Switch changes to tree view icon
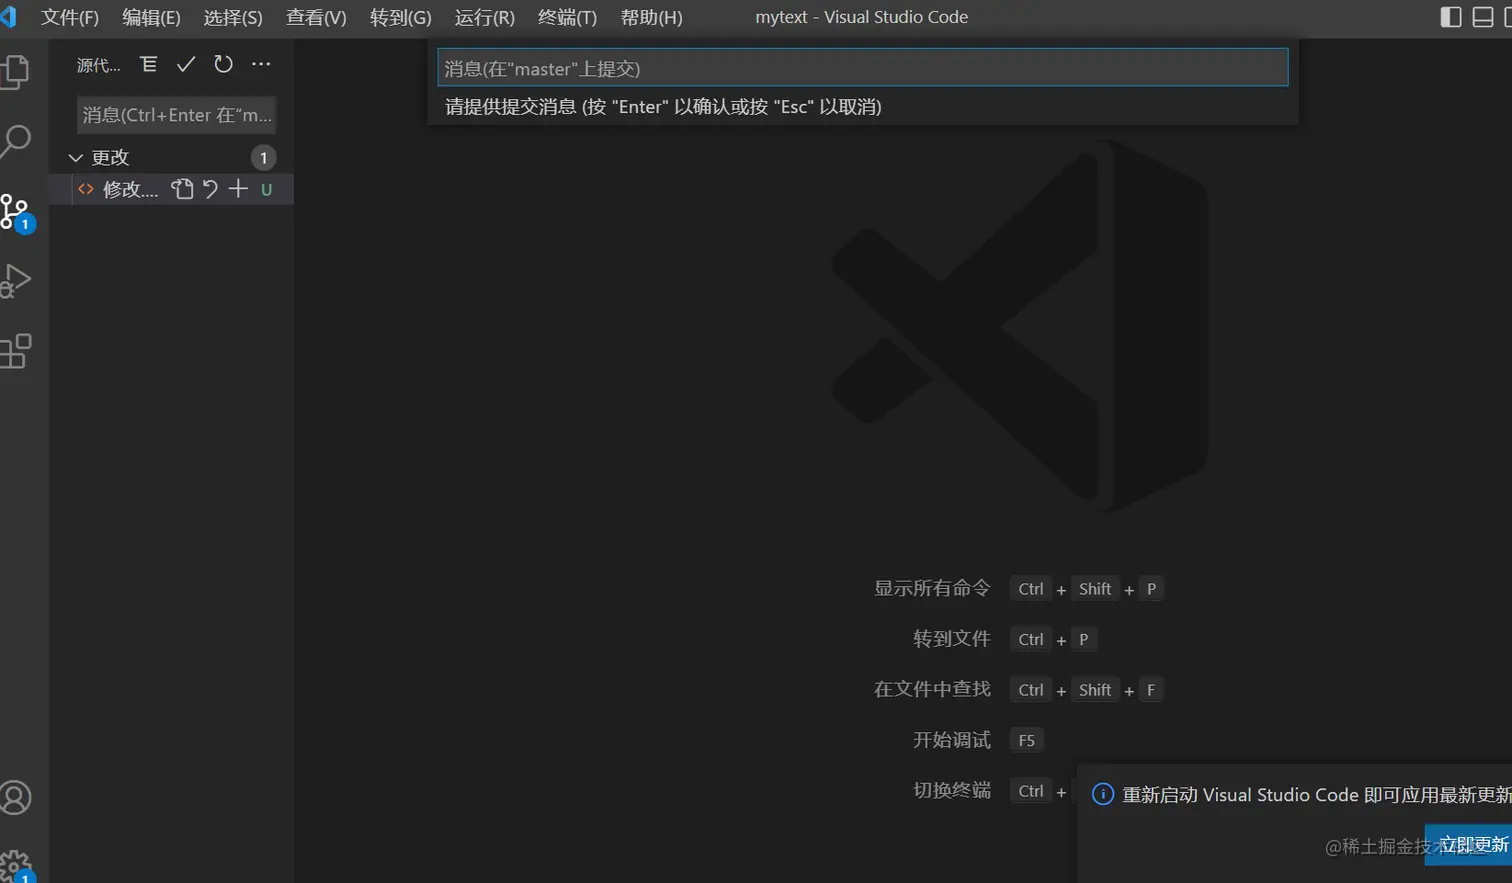 pyautogui.click(x=148, y=64)
